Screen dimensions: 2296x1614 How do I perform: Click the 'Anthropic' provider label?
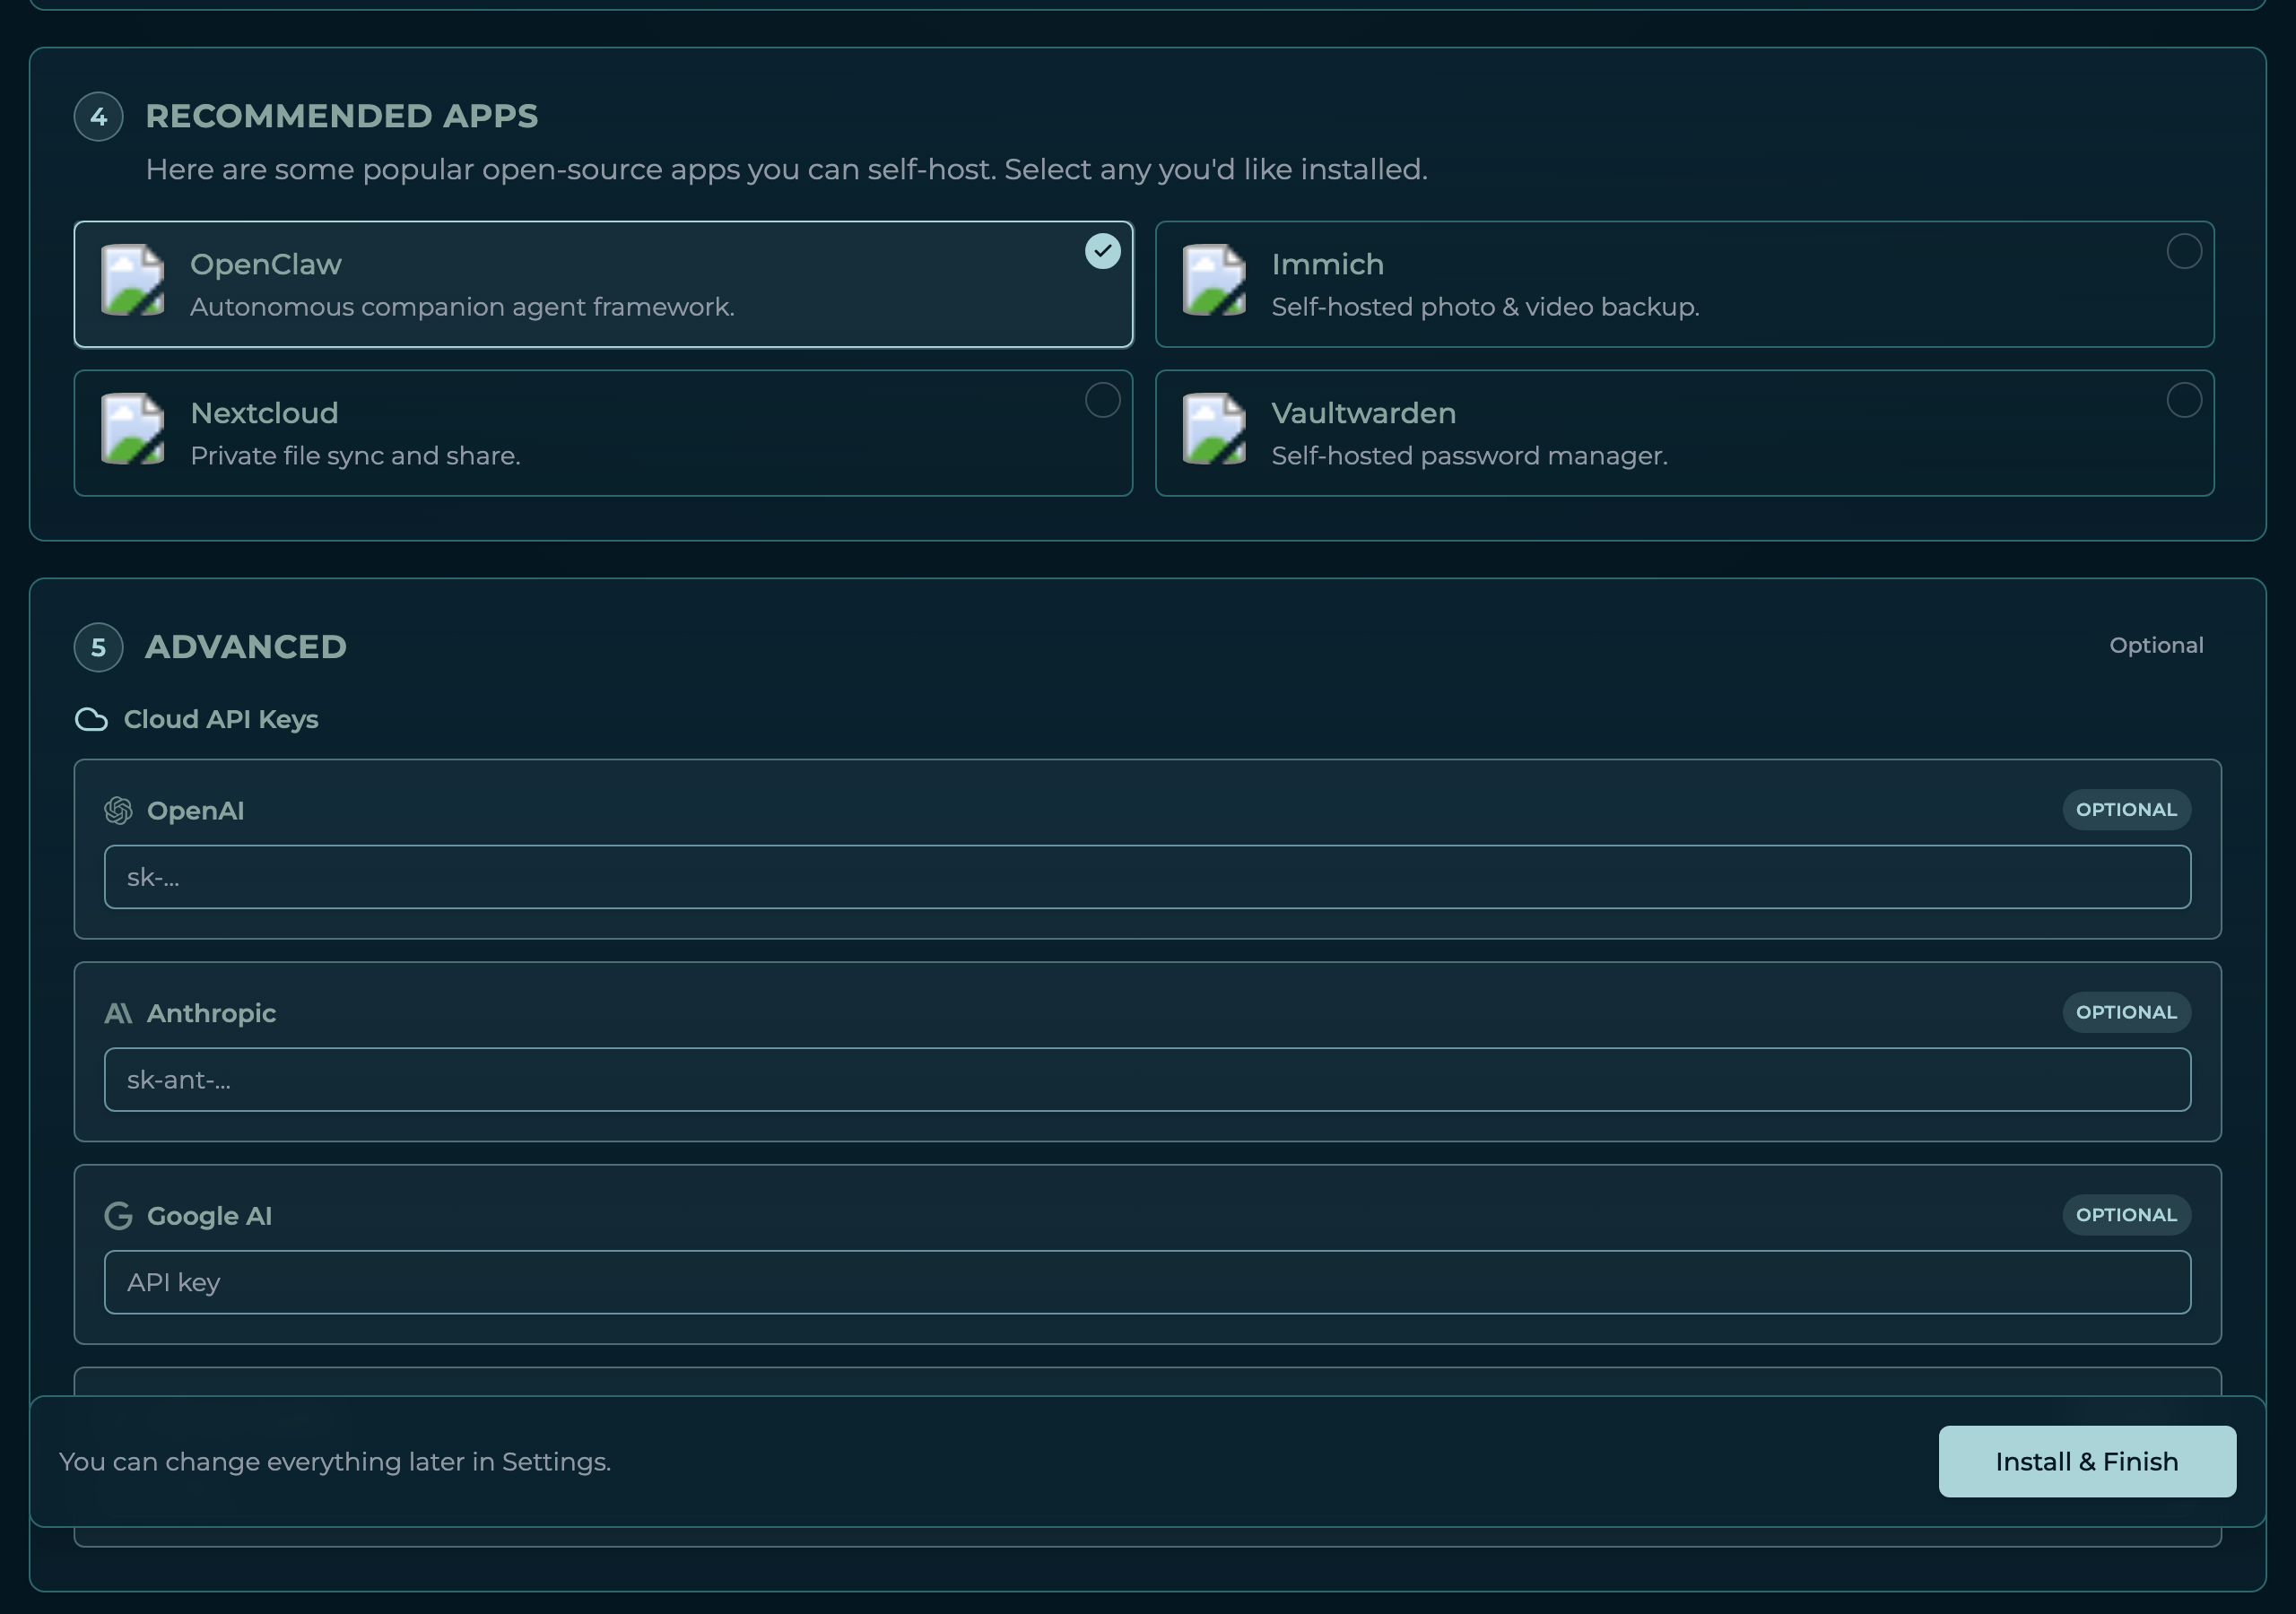[x=211, y=1014]
